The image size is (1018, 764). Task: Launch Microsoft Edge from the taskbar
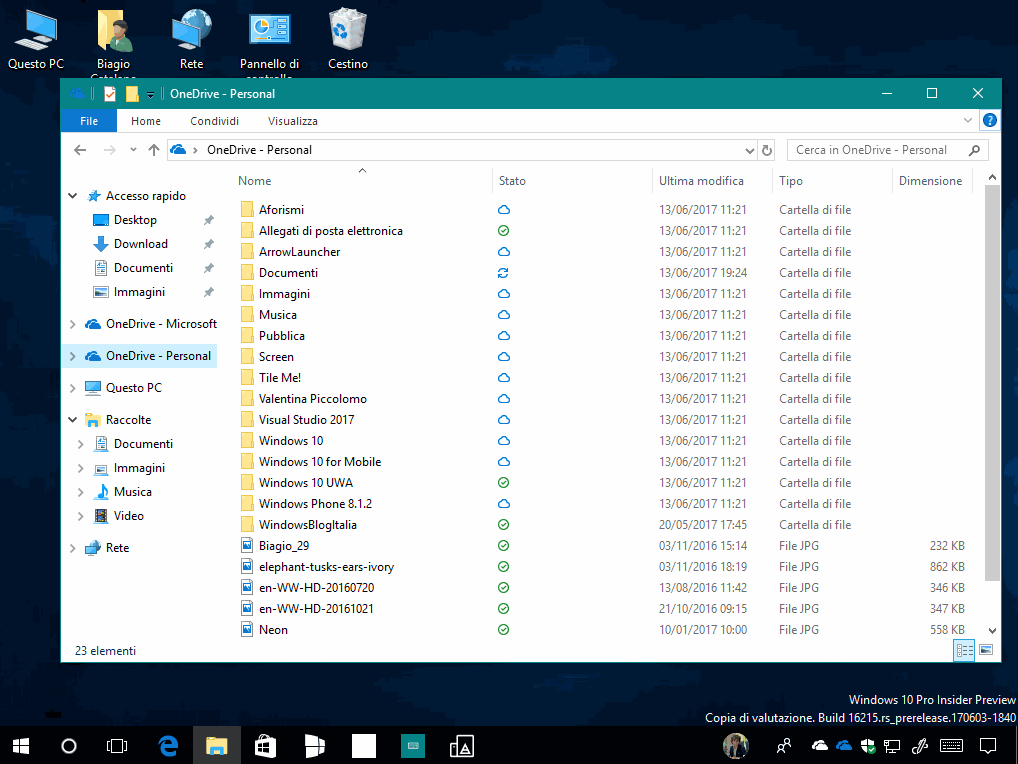(x=169, y=746)
